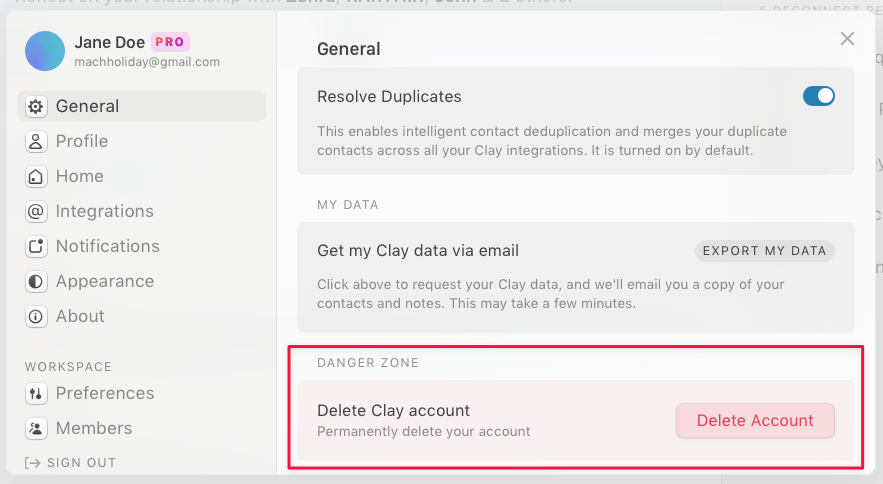This screenshot has height=484, width=883.
Task: Click the Integrations at-sign icon
Action: 37,211
